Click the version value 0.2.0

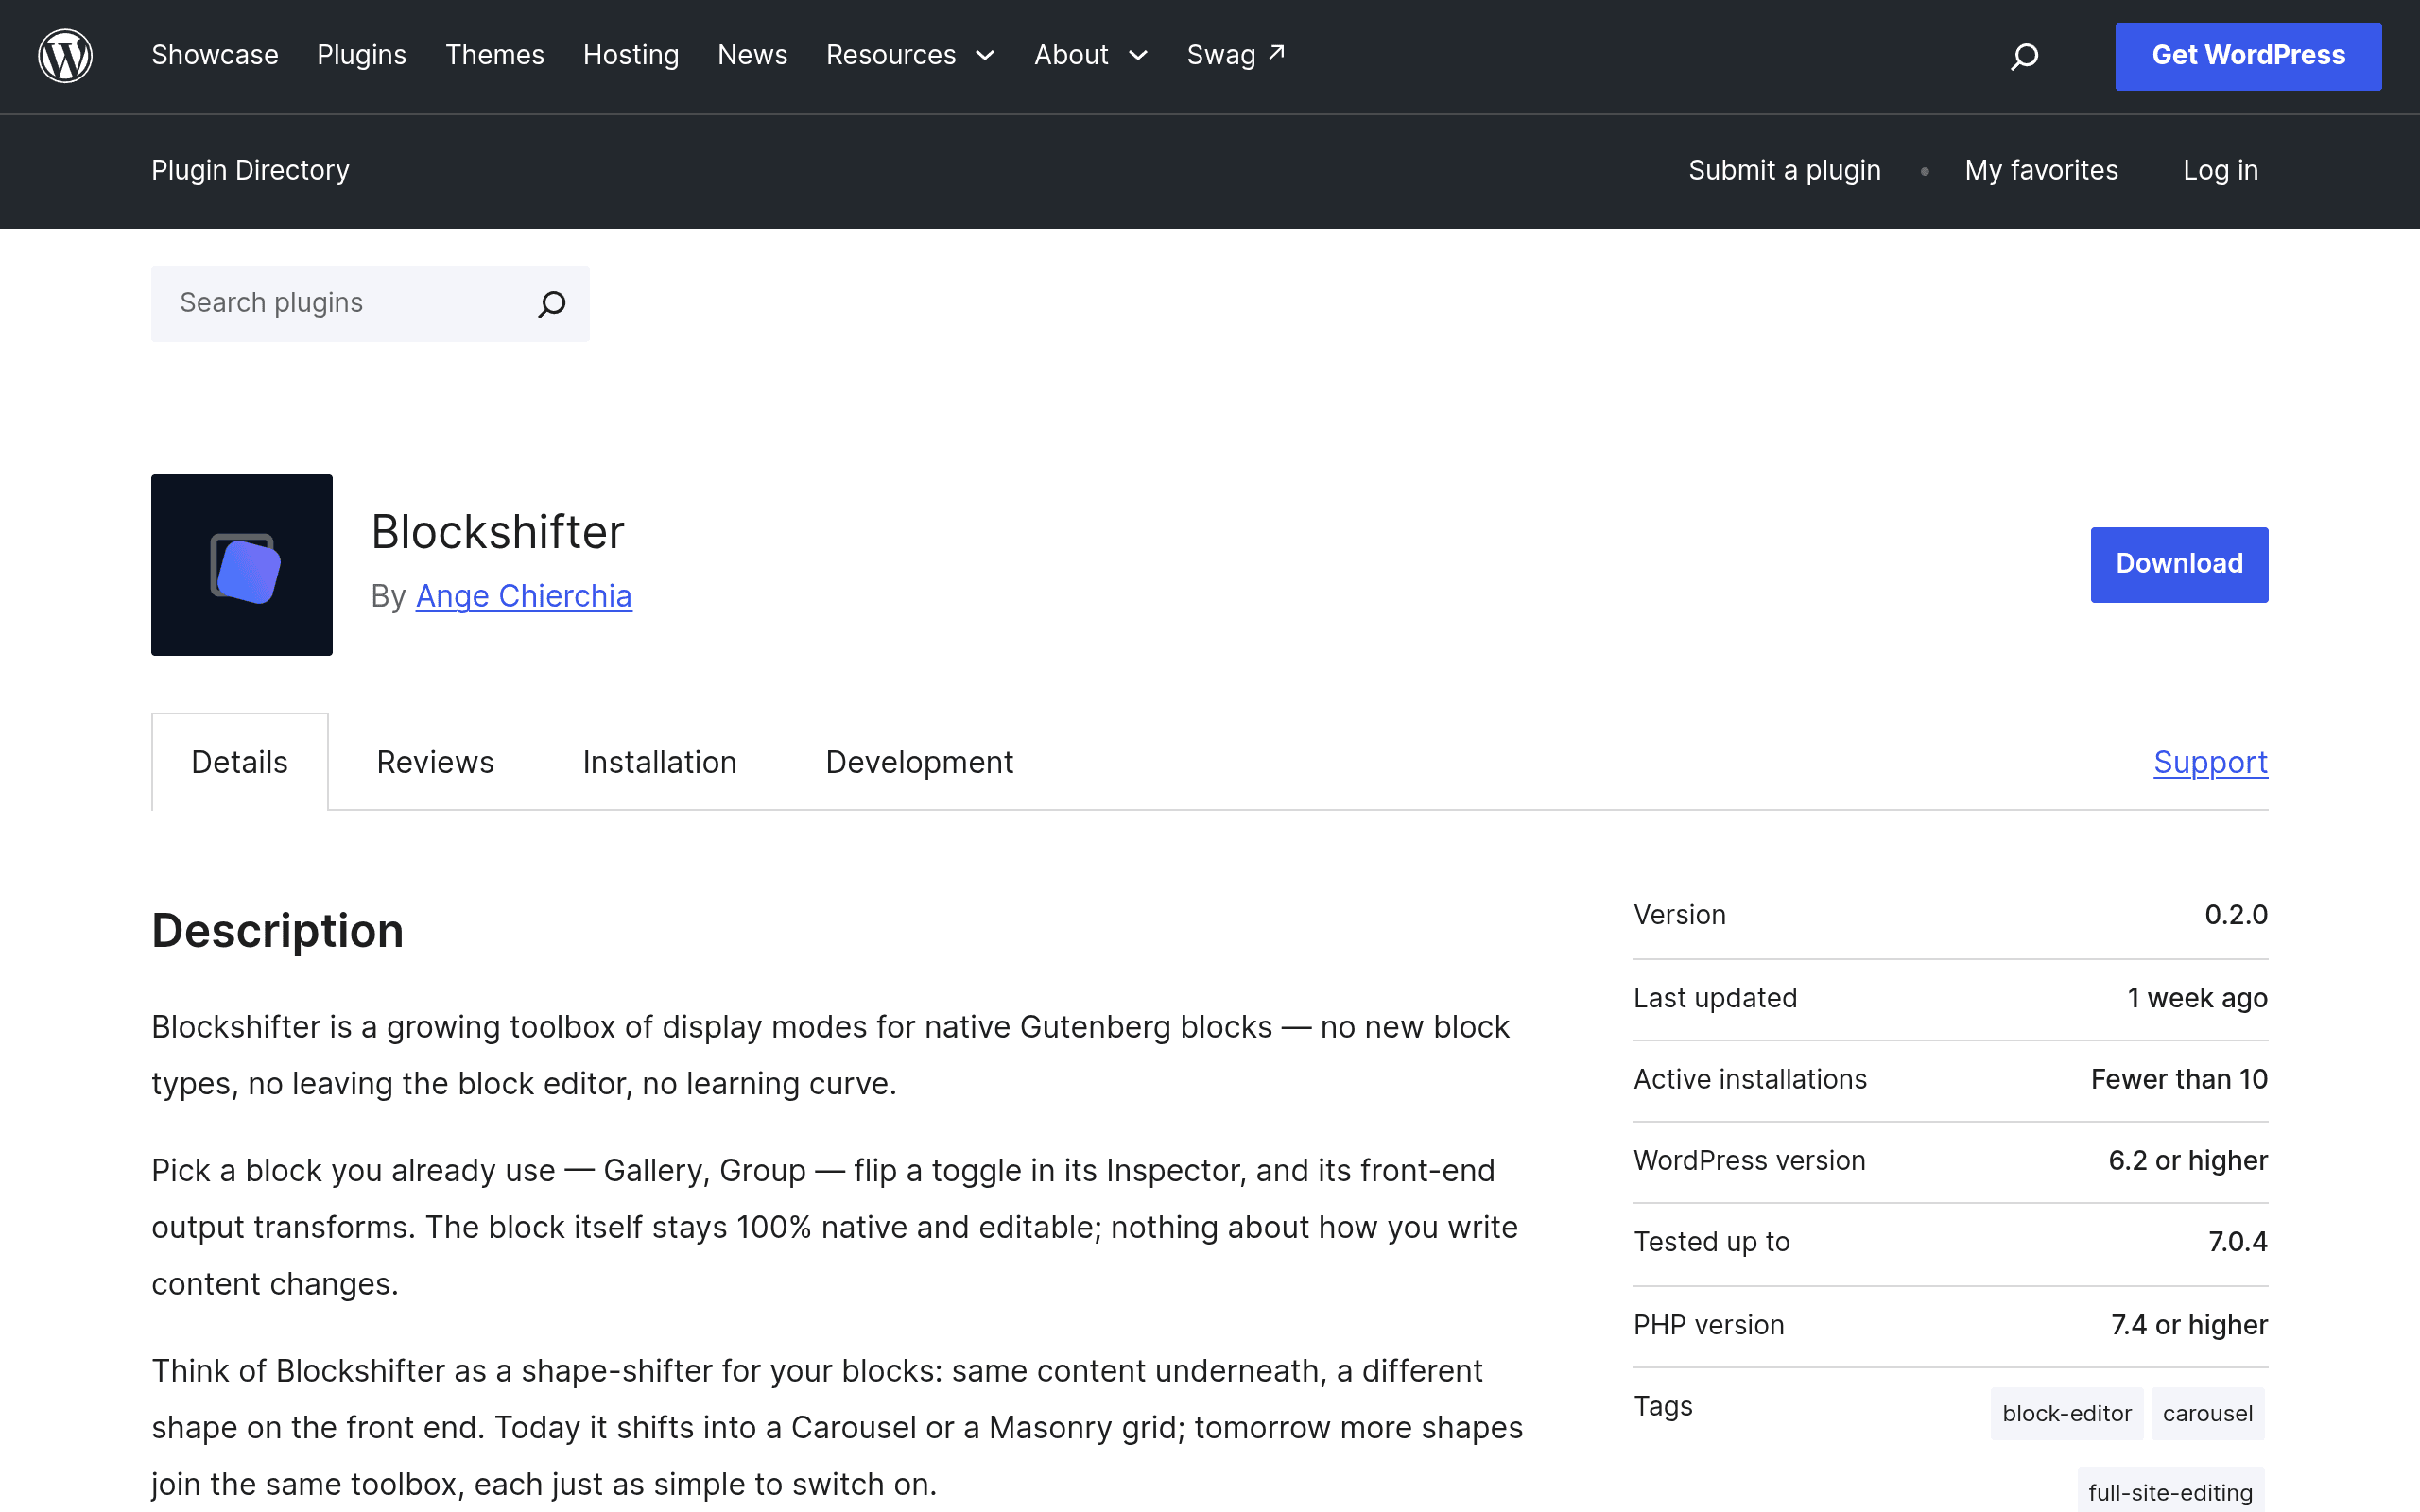pos(2236,915)
